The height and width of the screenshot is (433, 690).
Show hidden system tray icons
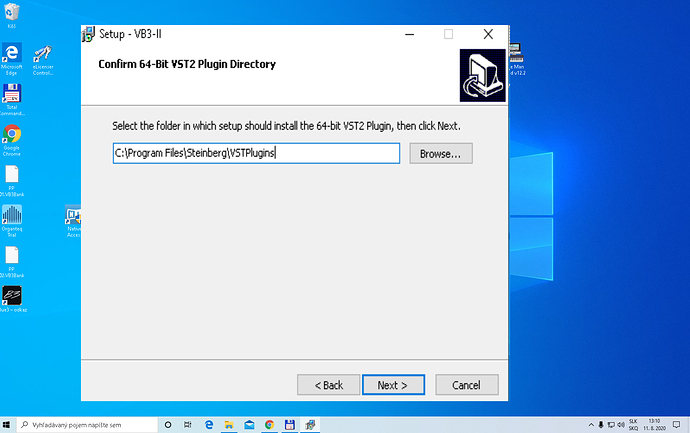(591, 425)
